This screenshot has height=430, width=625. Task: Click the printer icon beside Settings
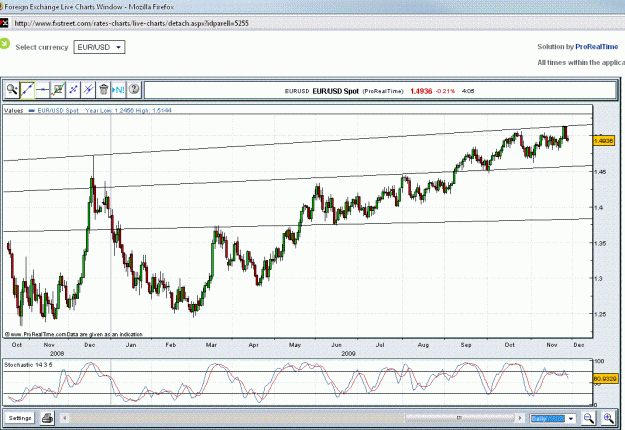pyautogui.click(x=48, y=418)
